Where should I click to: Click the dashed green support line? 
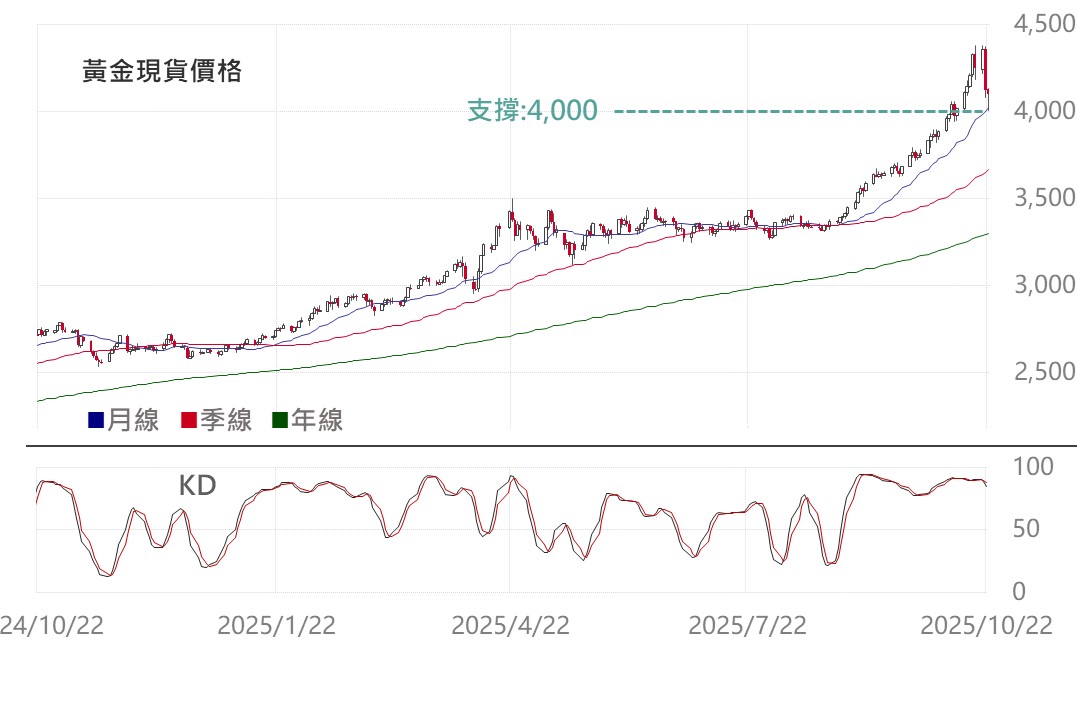(x=780, y=110)
